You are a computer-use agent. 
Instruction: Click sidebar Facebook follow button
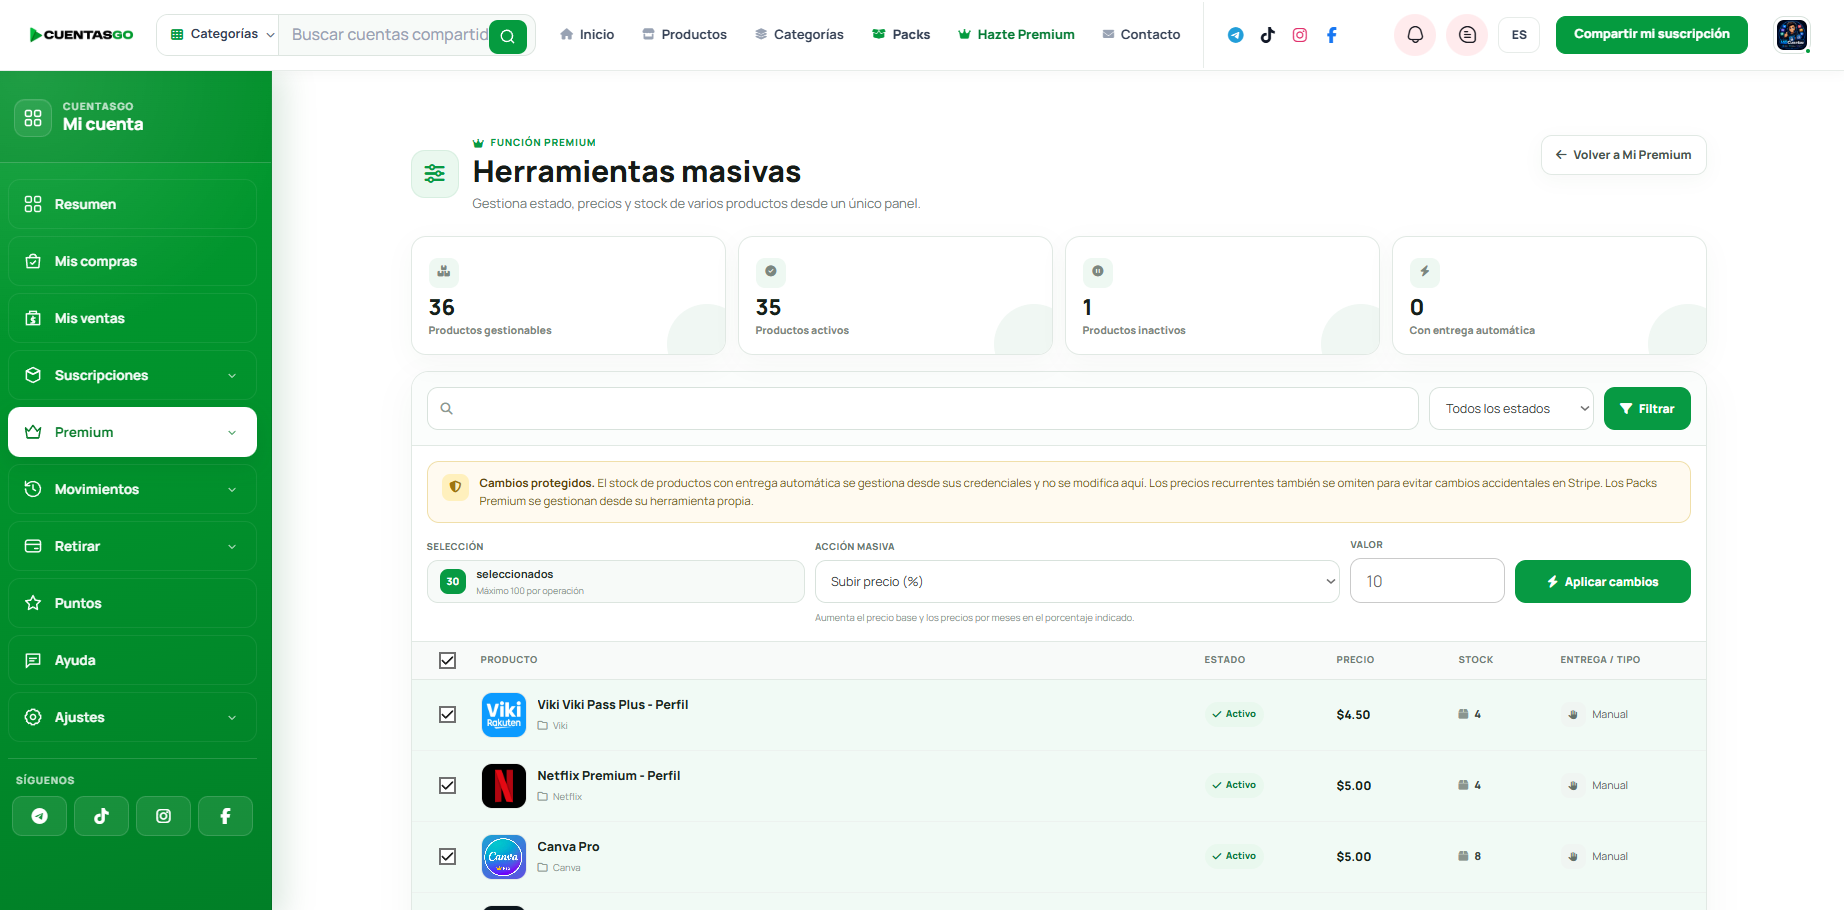(x=225, y=816)
